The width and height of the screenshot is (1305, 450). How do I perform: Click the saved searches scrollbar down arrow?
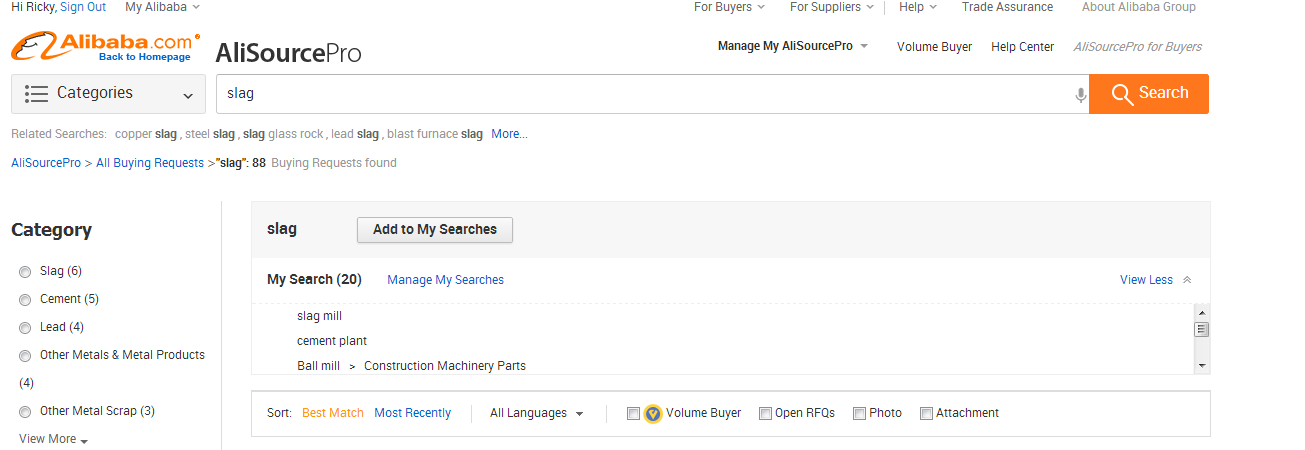tap(1202, 366)
